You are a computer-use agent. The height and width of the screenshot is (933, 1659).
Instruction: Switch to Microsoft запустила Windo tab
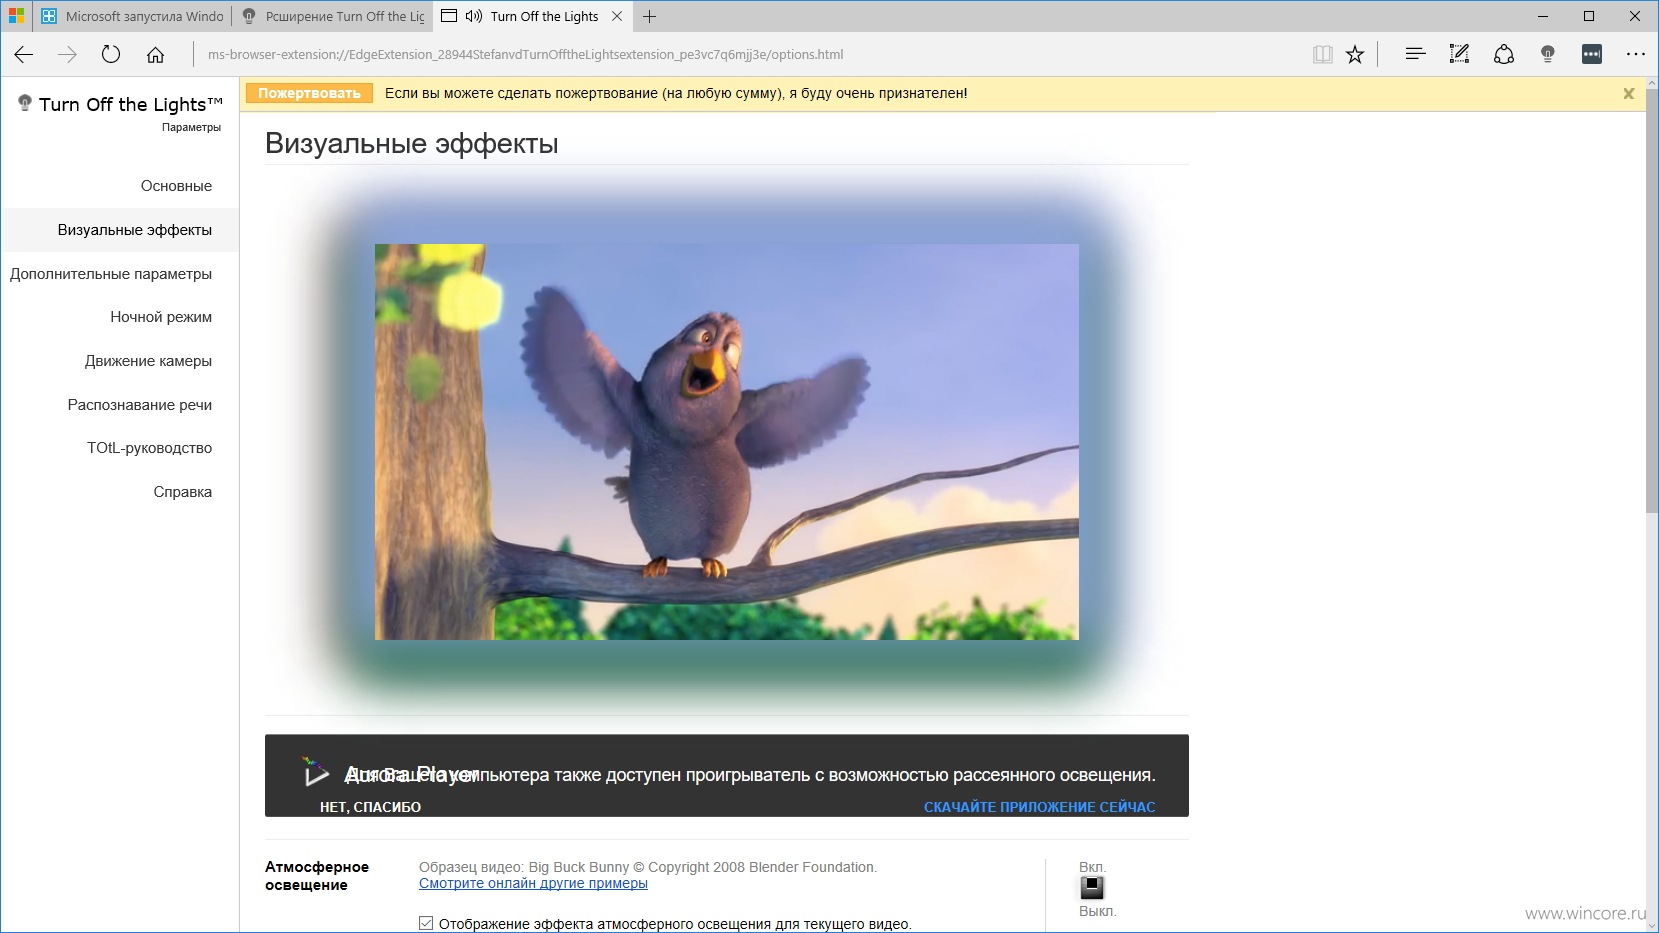pos(133,16)
